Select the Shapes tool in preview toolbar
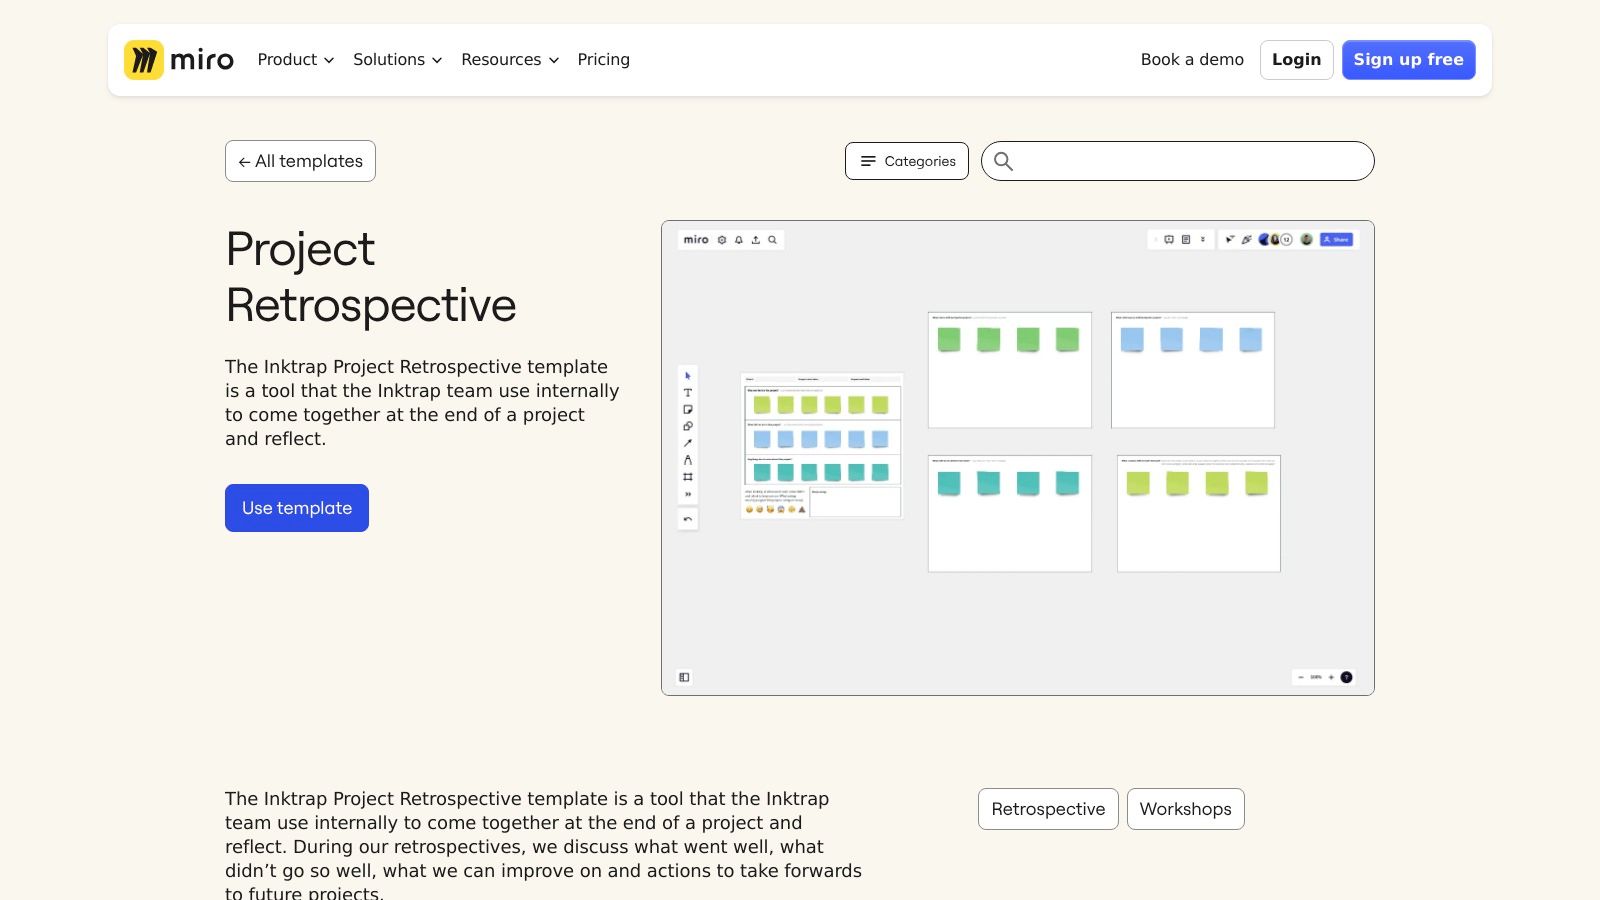 point(688,427)
